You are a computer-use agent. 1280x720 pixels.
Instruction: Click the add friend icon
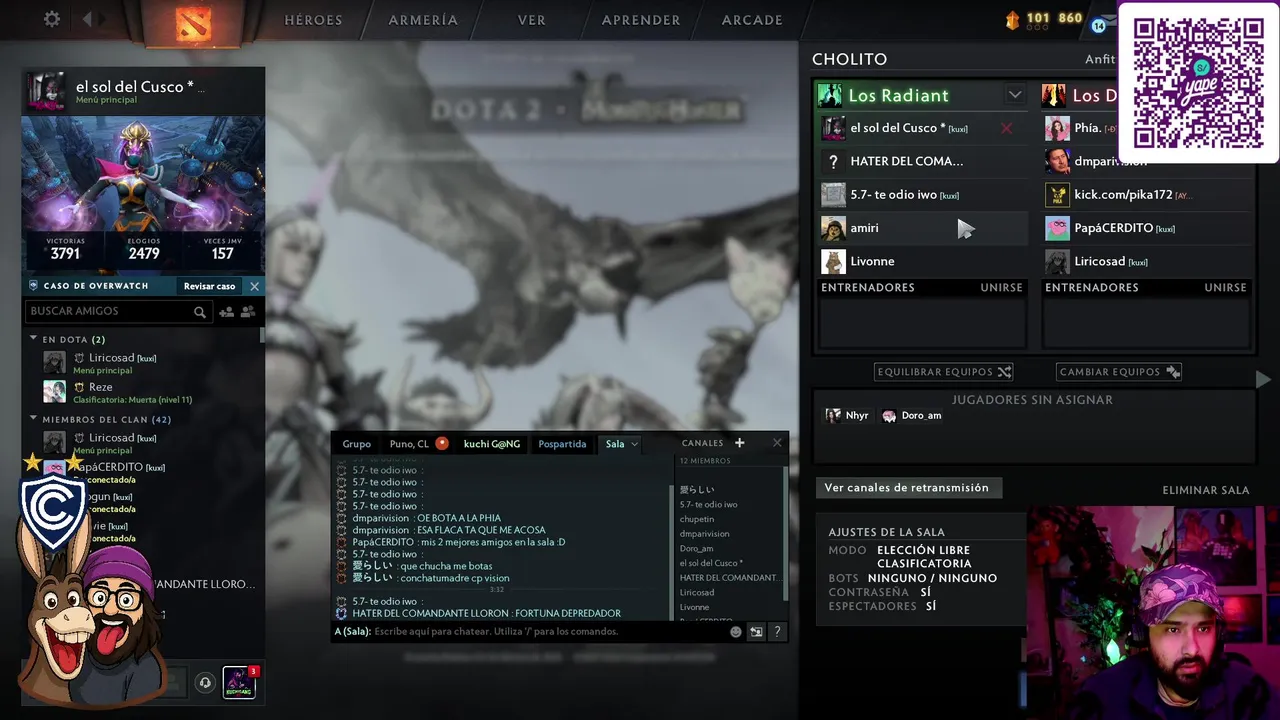[x=226, y=312]
